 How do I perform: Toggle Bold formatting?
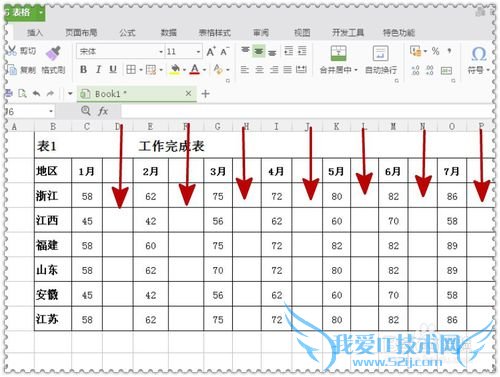point(84,70)
